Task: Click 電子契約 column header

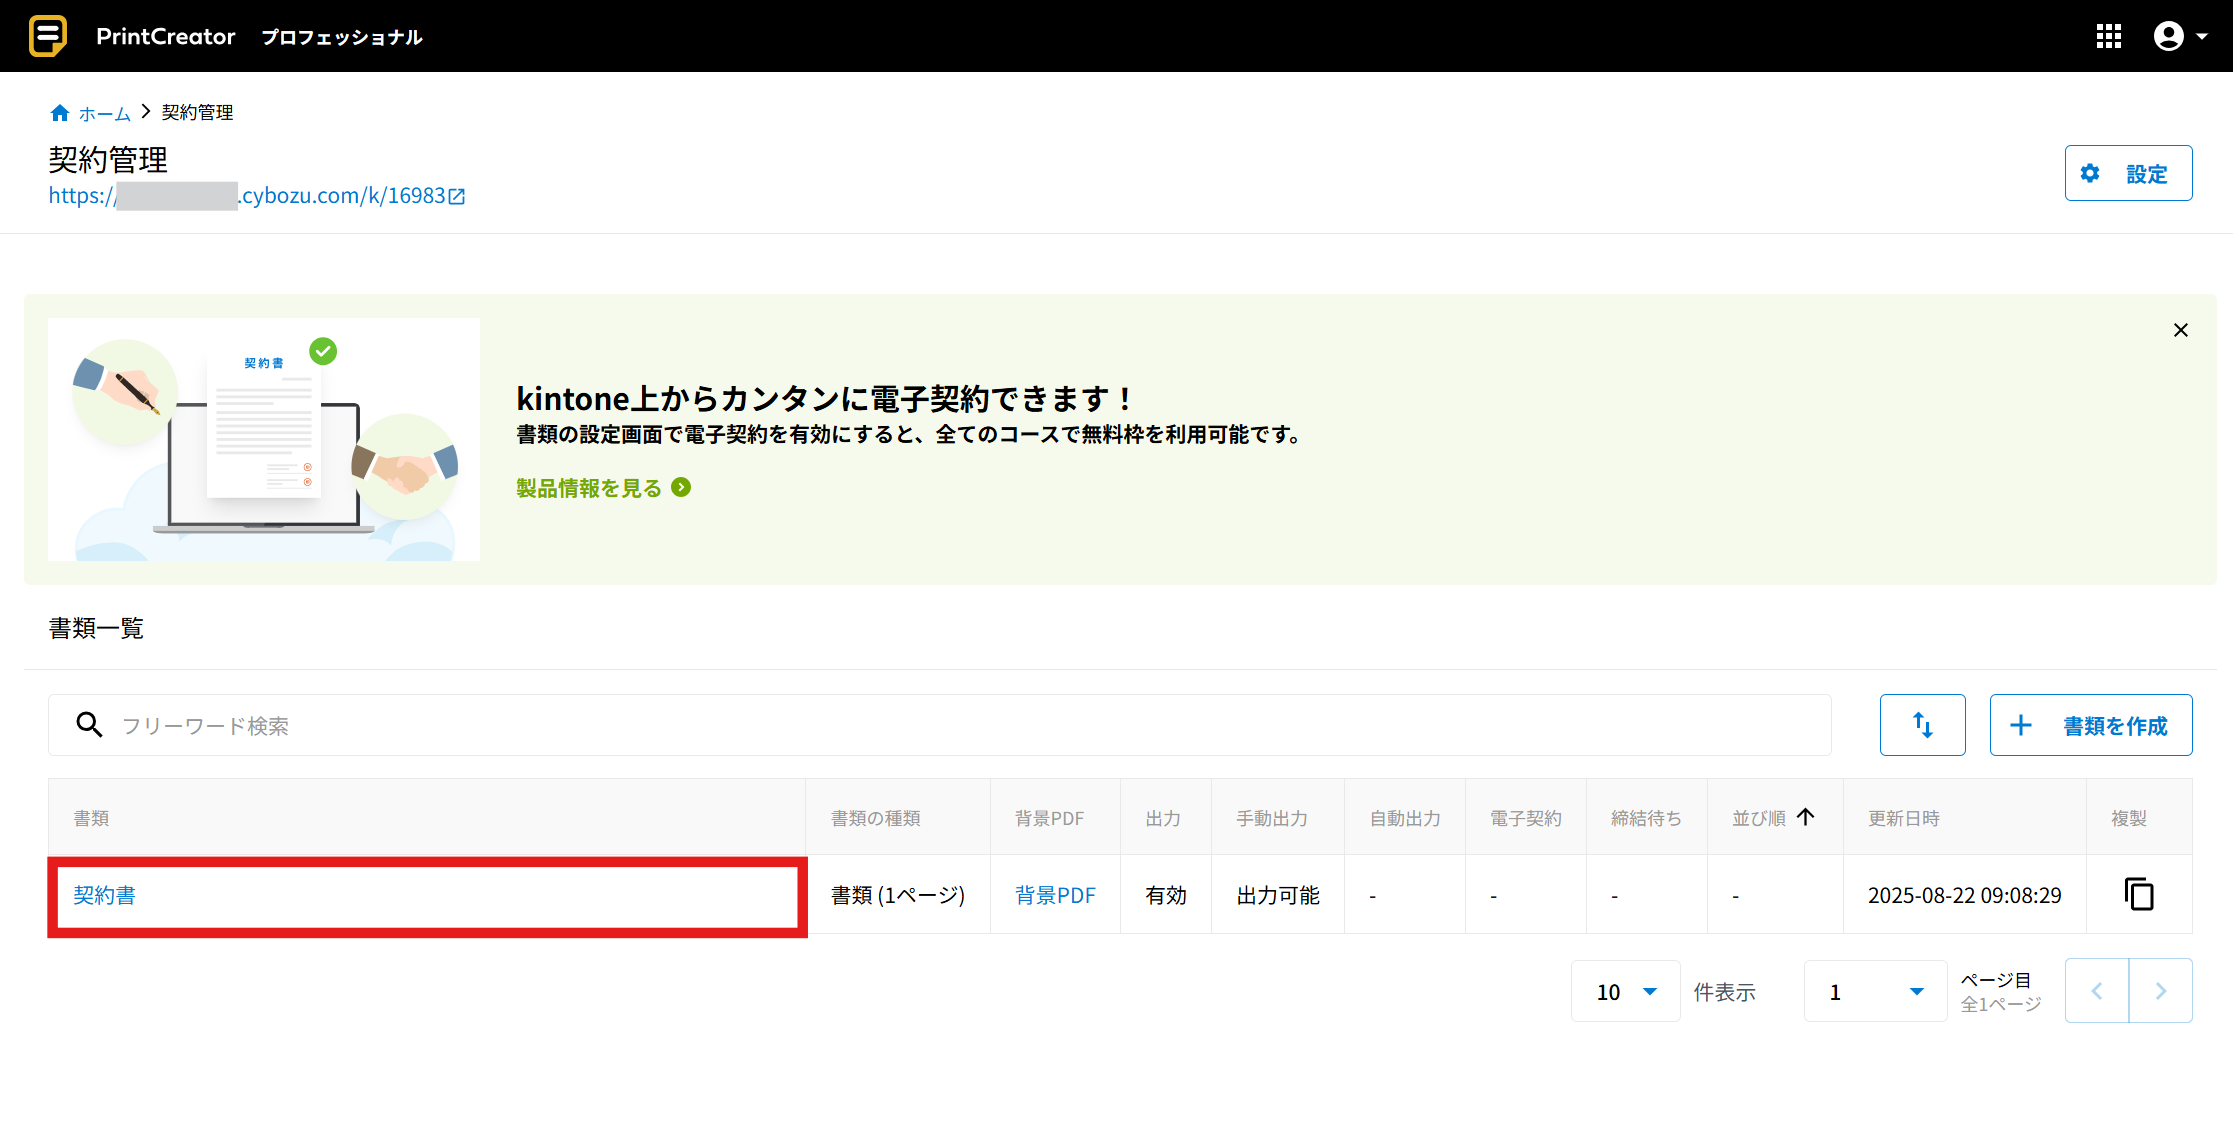Action: [1526, 818]
